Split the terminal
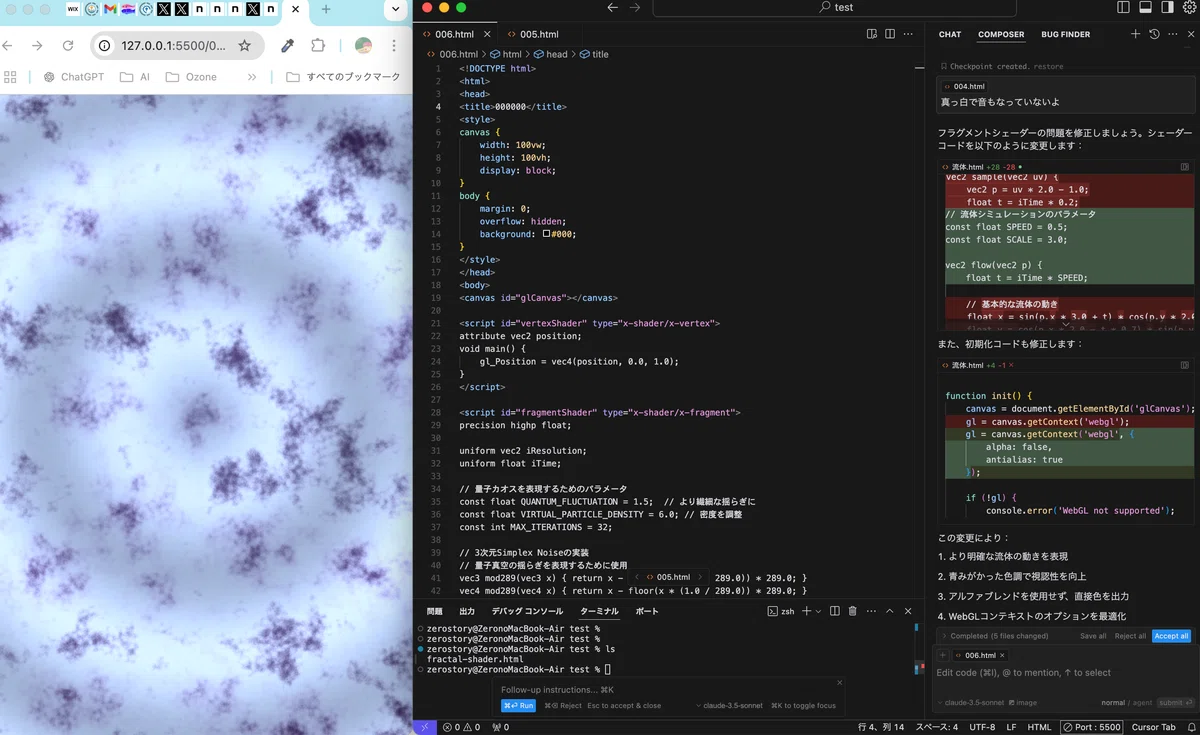This screenshot has width=1200, height=735. coord(834,611)
